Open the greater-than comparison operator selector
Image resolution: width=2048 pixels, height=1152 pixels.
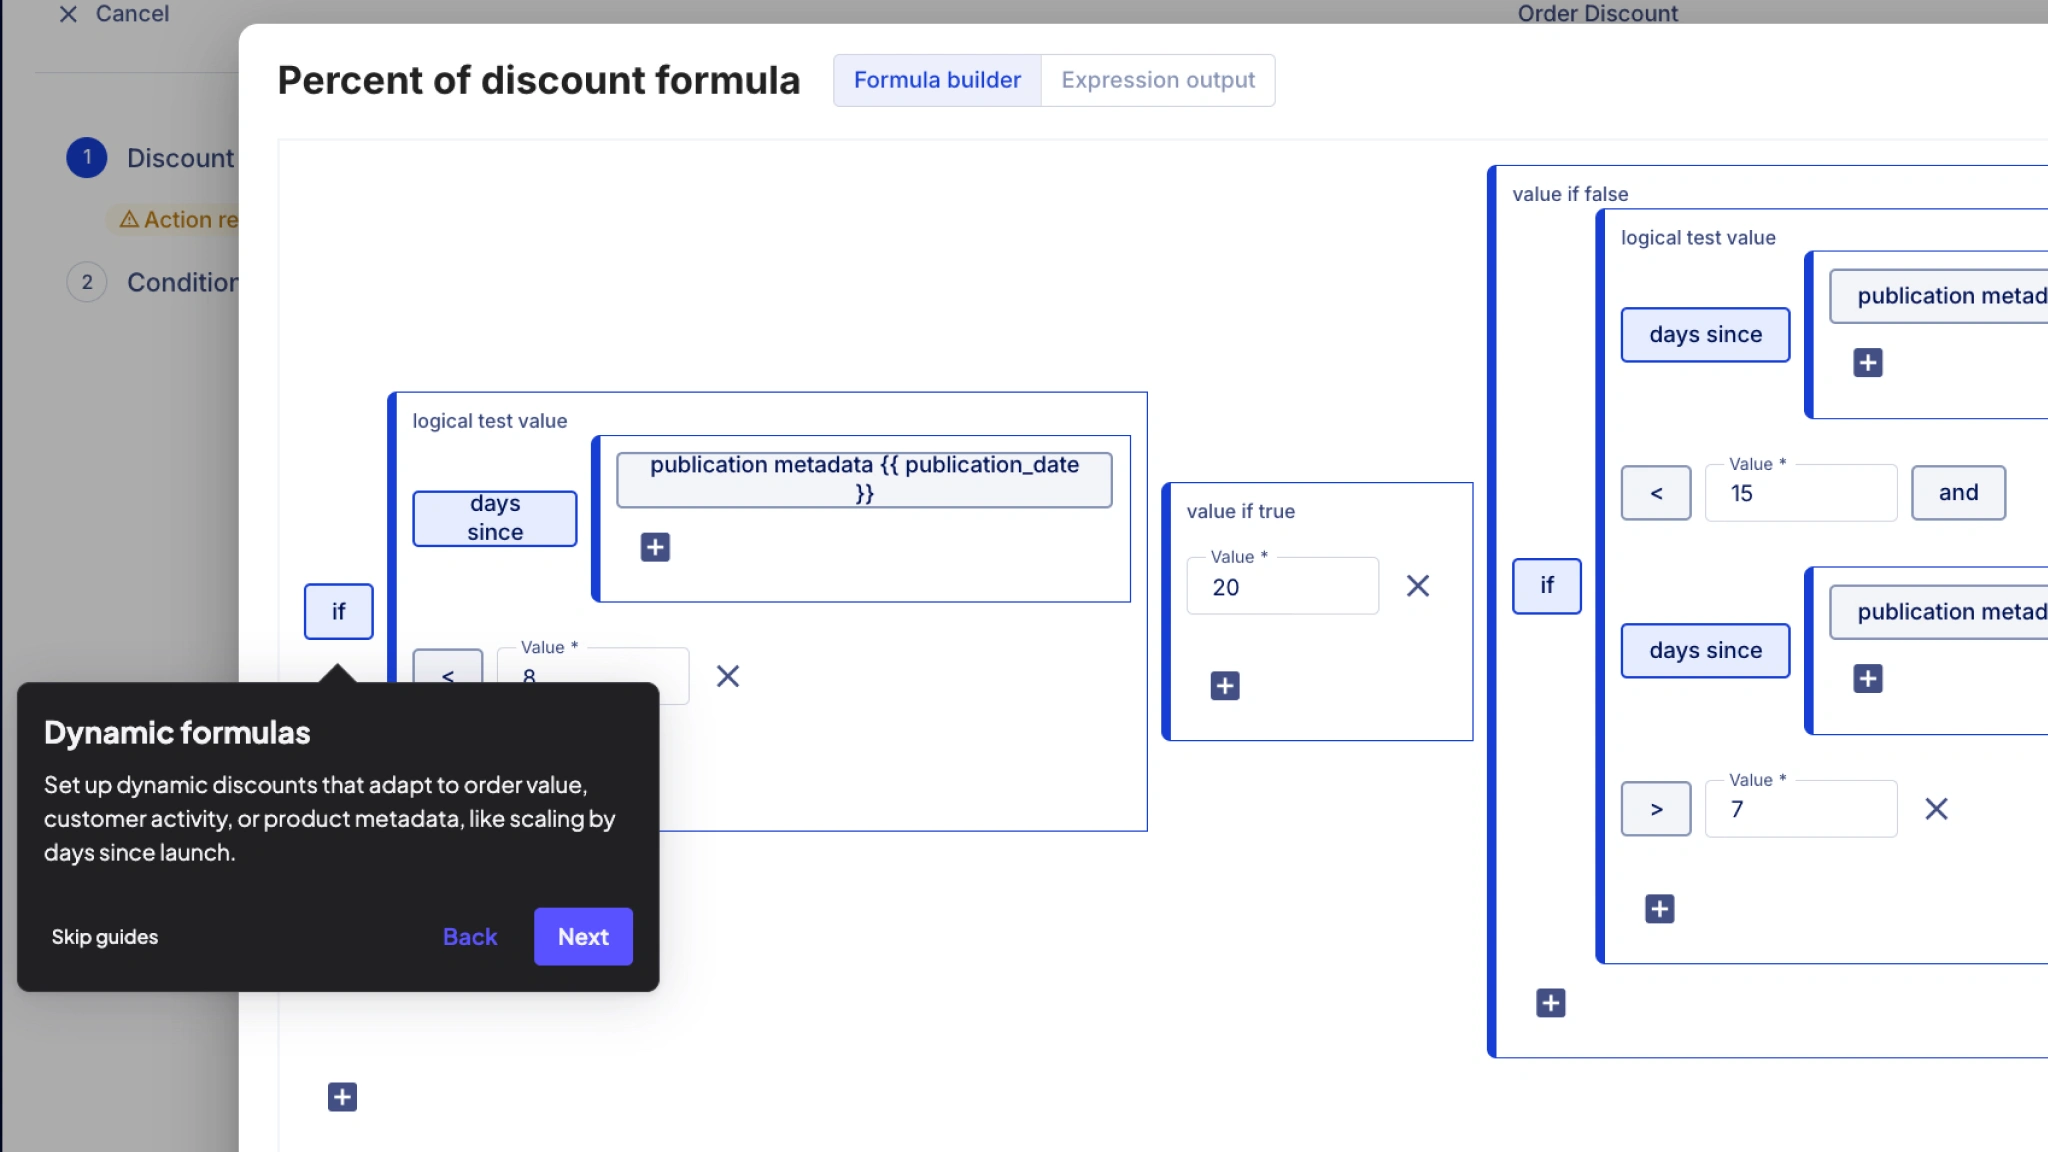pos(1655,809)
